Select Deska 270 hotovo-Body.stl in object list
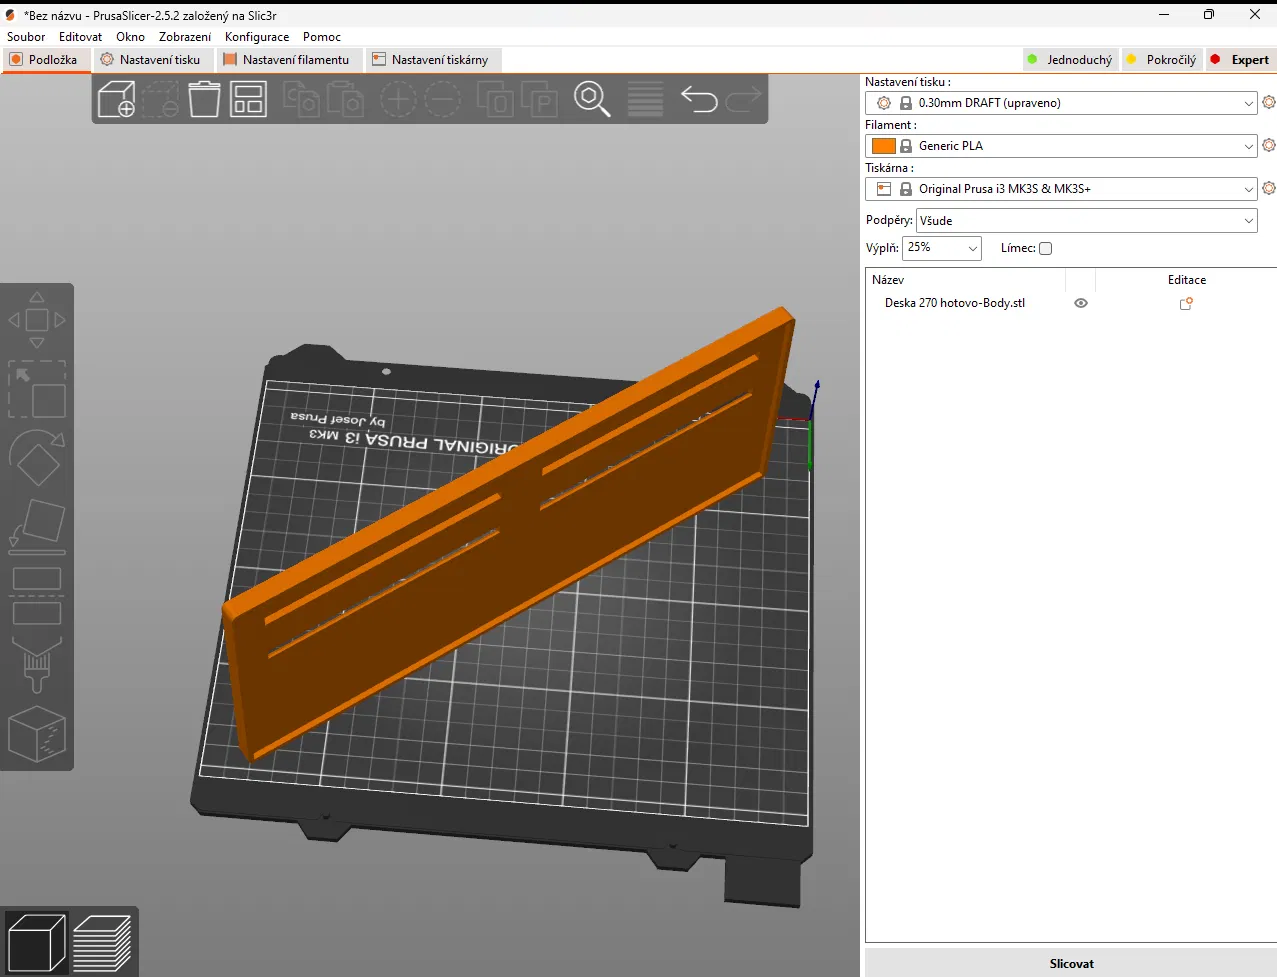This screenshot has width=1277, height=977. (x=954, y=303)
